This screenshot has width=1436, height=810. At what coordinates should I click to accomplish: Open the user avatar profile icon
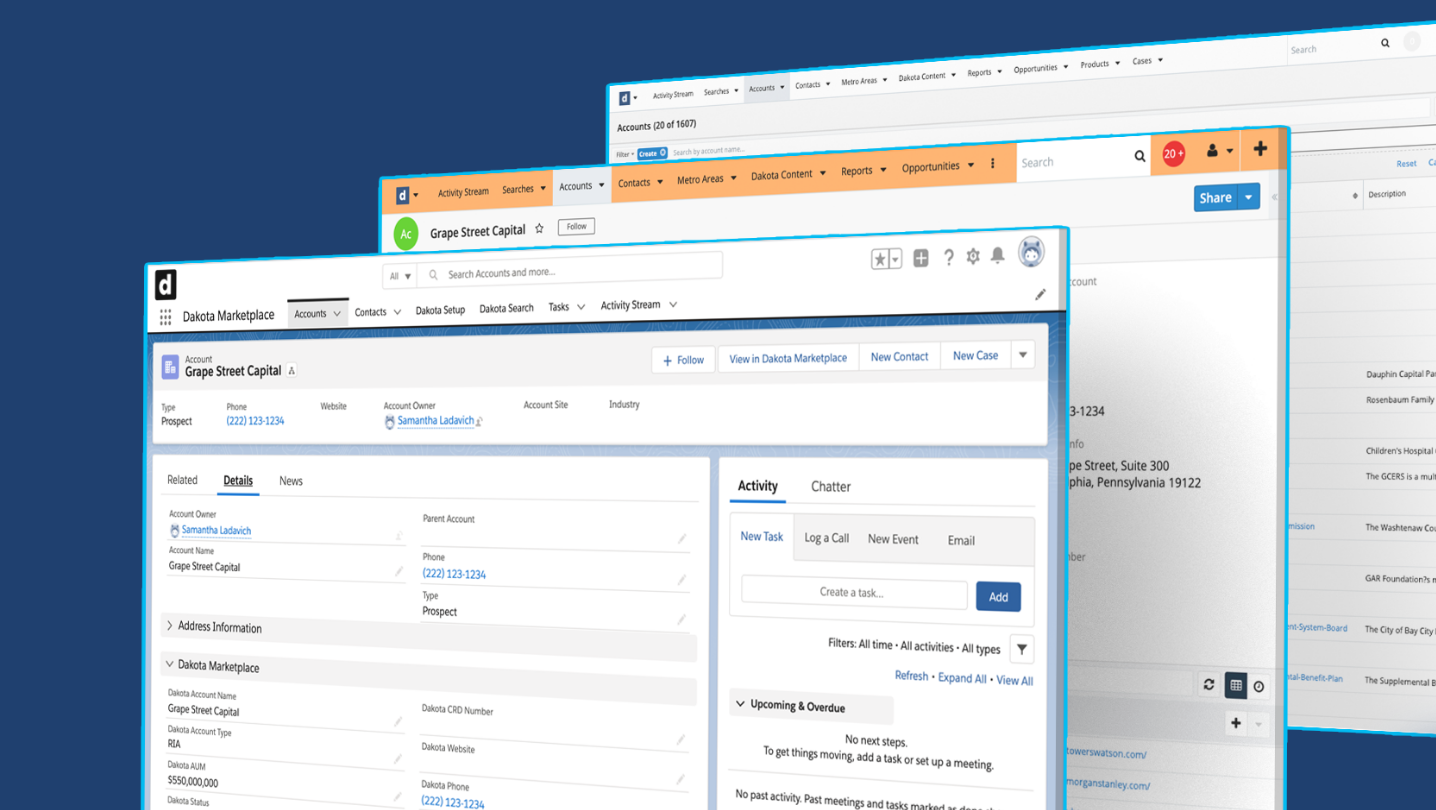click(x=1031, y=253)
